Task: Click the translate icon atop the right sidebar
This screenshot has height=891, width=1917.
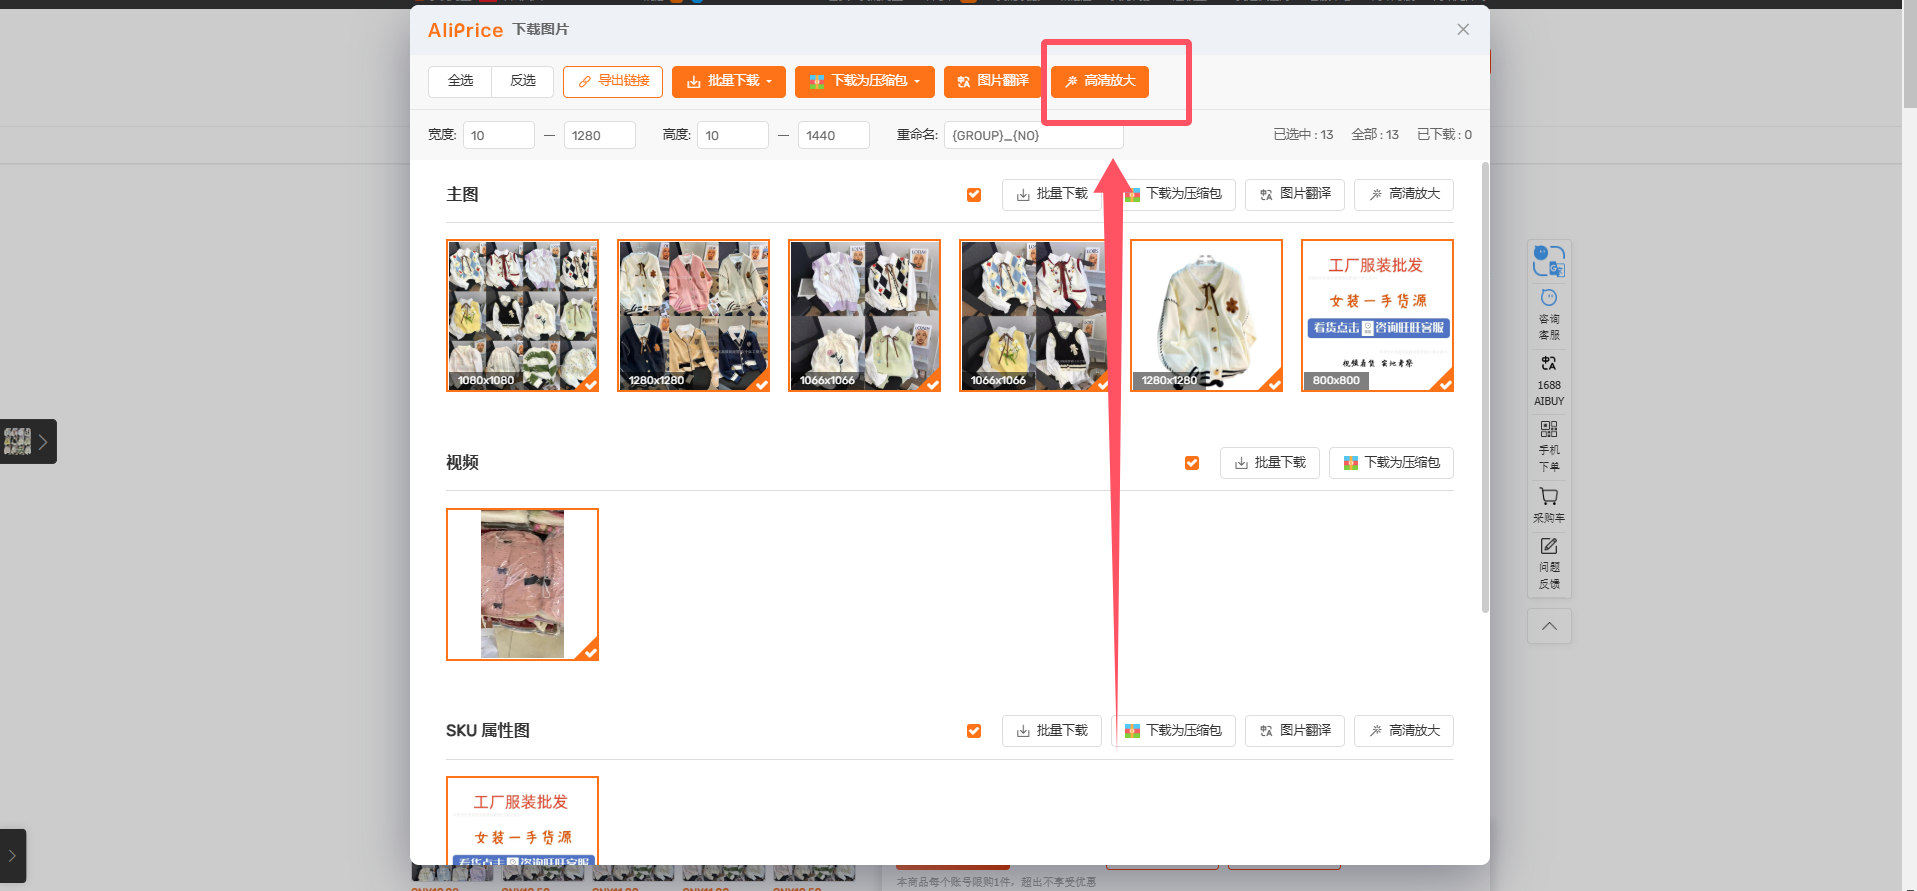Action: pos(1549,261)
